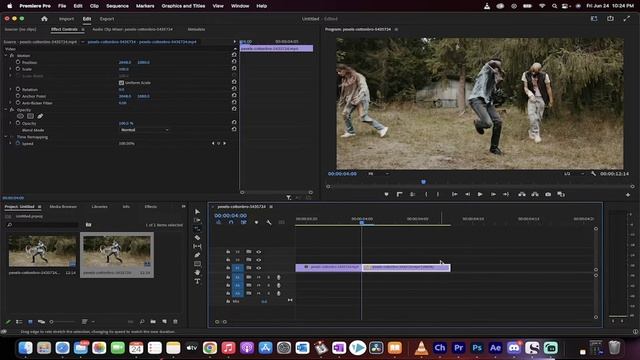
Task: Open the Quick Export icon top right
Action: [610, 19]
